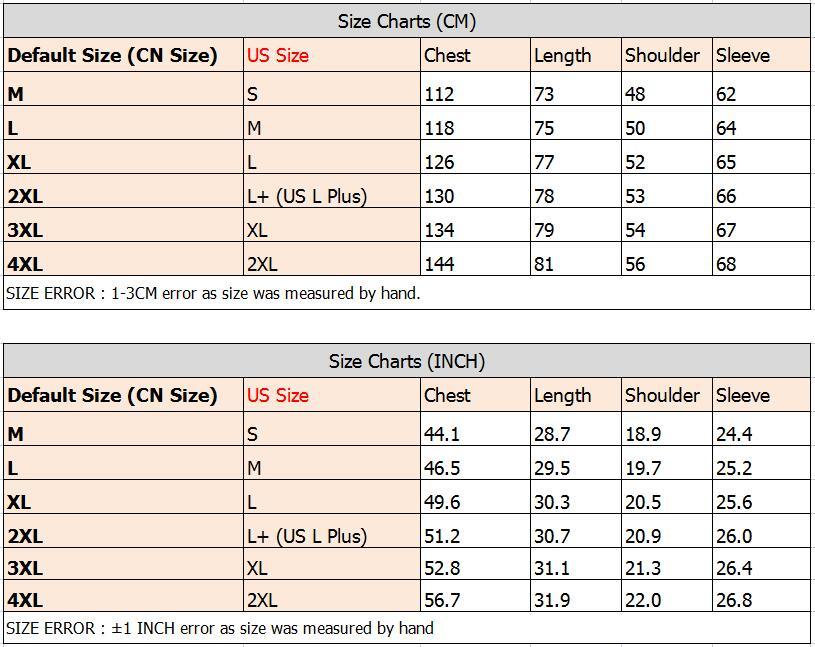This screenshot has width=815, height=647.
Task: Click the 1-3CM size error note
Action: point(213,293)
